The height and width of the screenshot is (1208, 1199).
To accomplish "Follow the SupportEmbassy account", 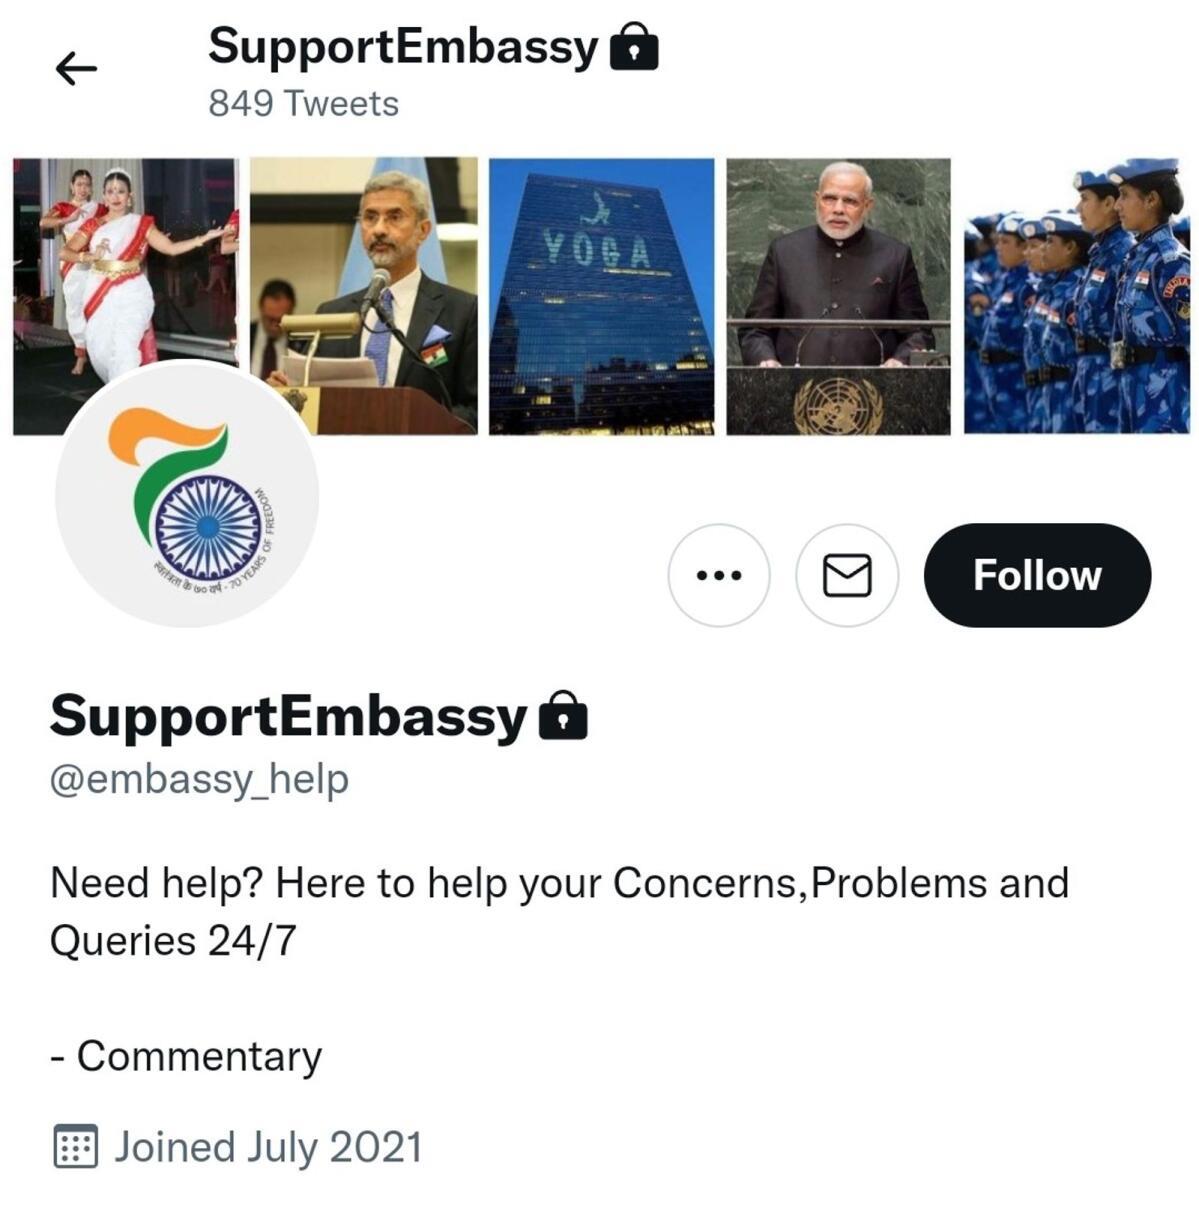I will pos(1037,575).
